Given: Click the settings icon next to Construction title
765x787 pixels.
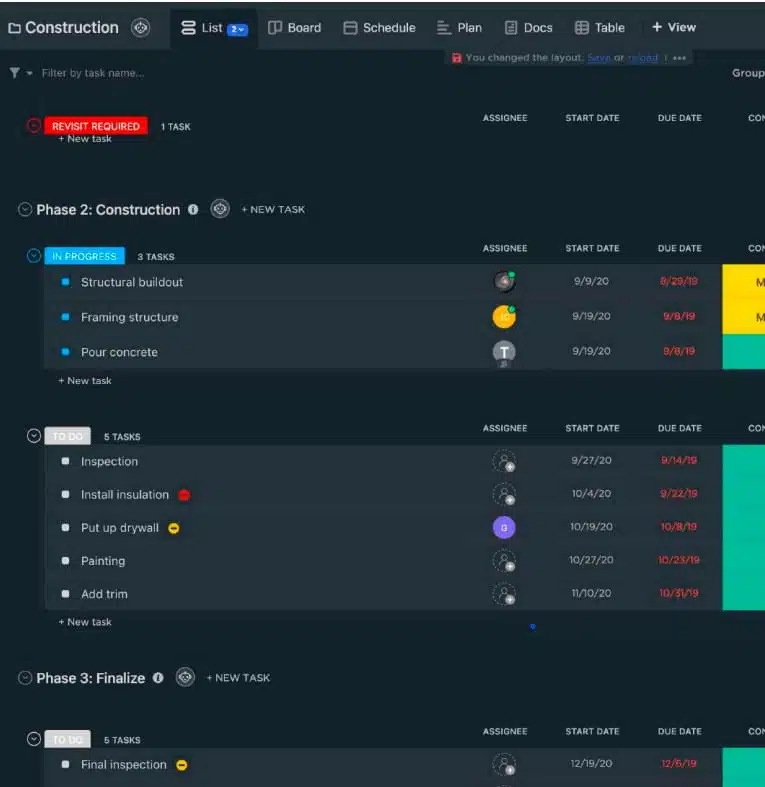Looking at the screenshot, I should 141,28.
